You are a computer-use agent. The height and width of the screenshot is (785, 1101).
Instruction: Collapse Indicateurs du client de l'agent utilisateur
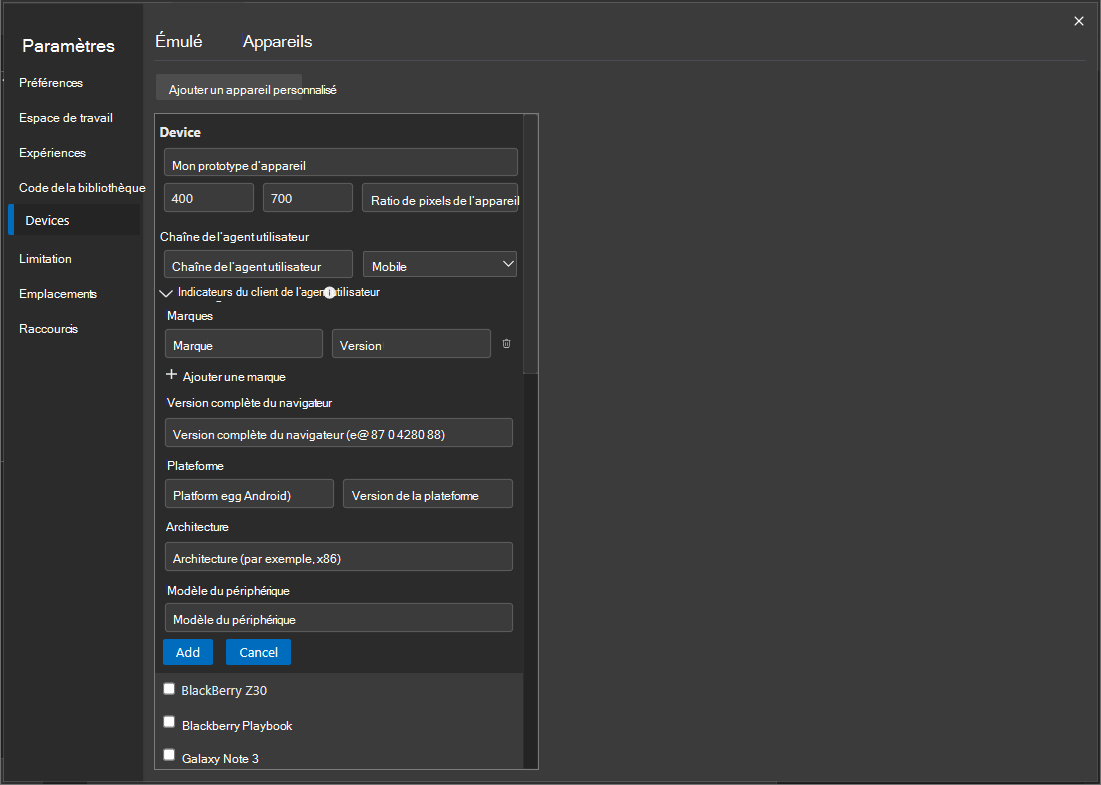pyautogui.click(x=166, y=293)
